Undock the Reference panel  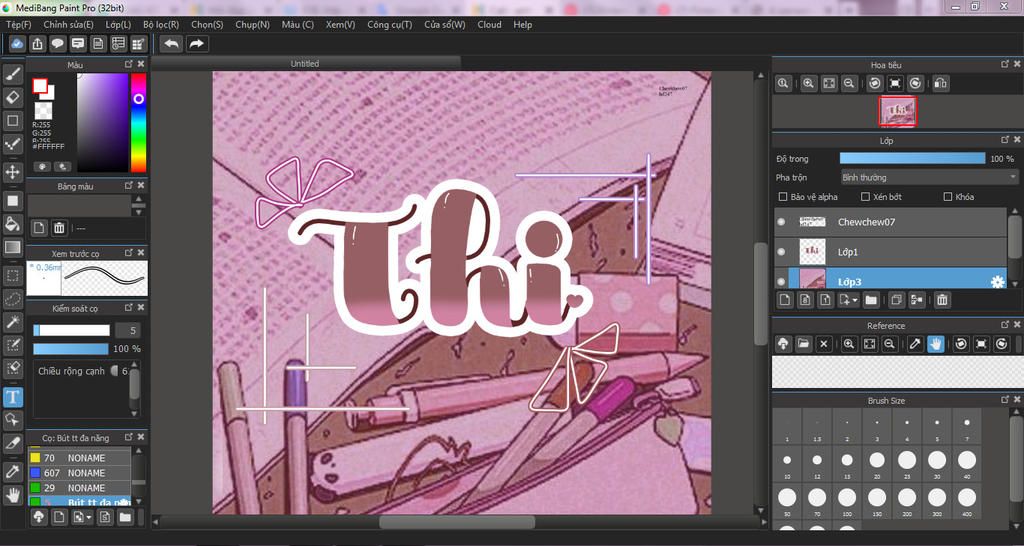pyautogui.click(x=1004, y=325)
